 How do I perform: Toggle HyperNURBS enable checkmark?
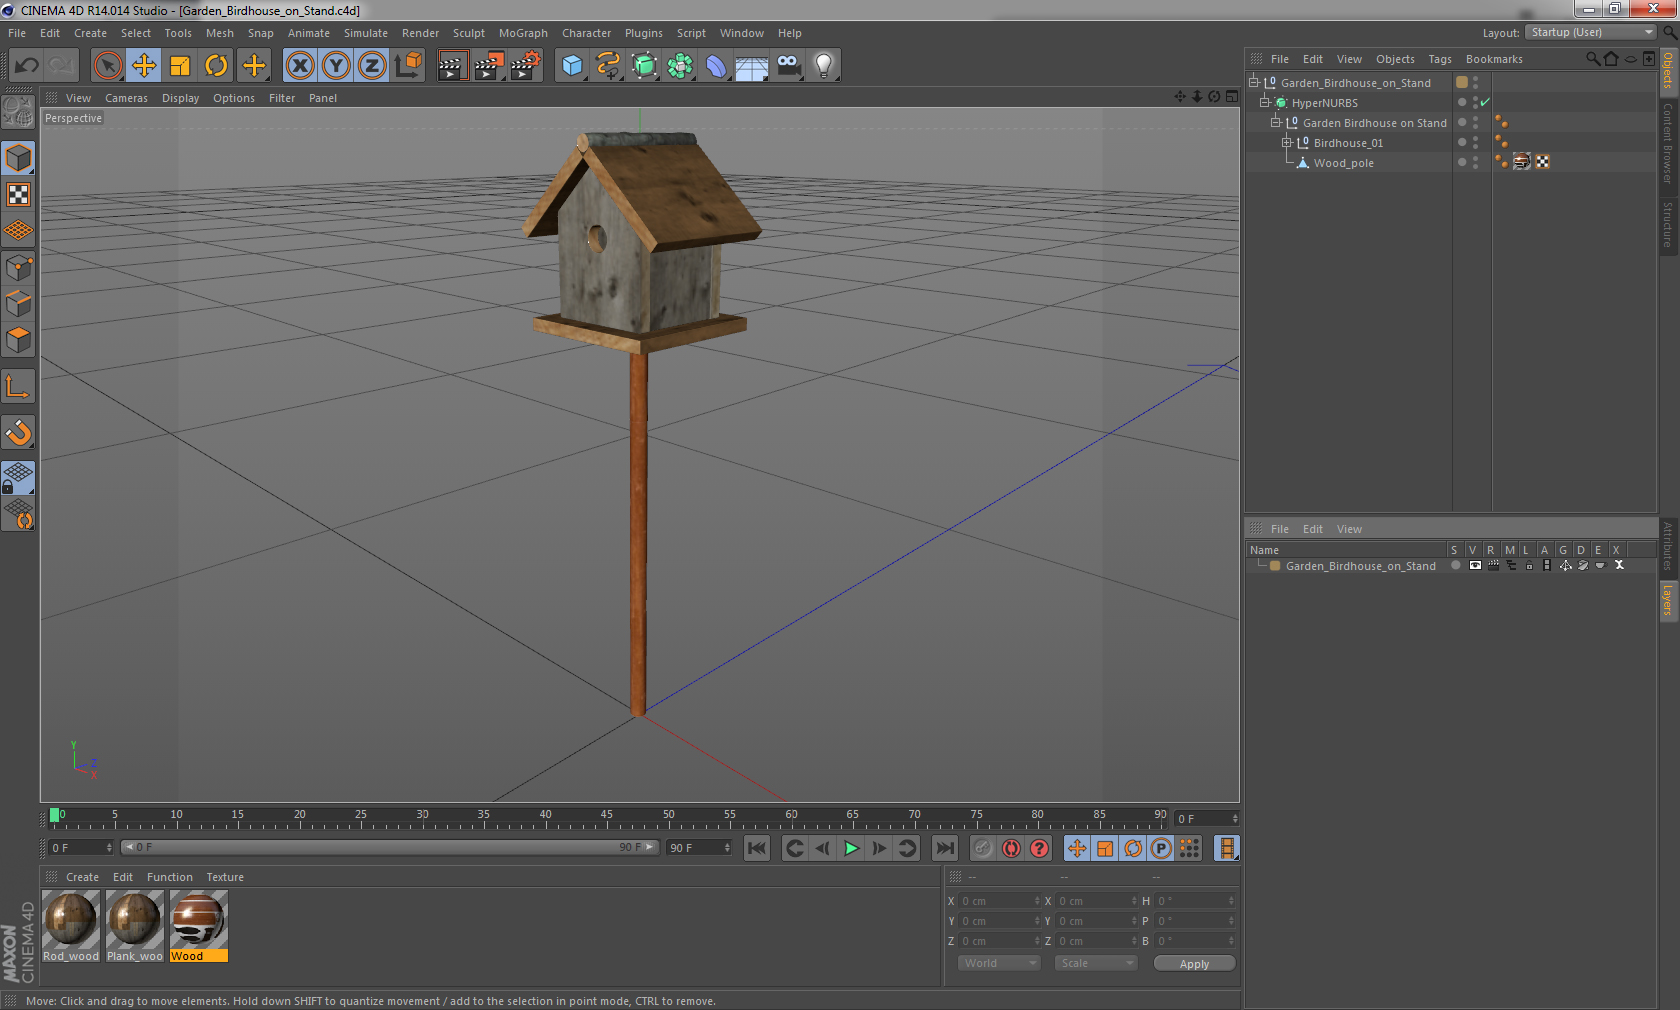point(1486,102)
